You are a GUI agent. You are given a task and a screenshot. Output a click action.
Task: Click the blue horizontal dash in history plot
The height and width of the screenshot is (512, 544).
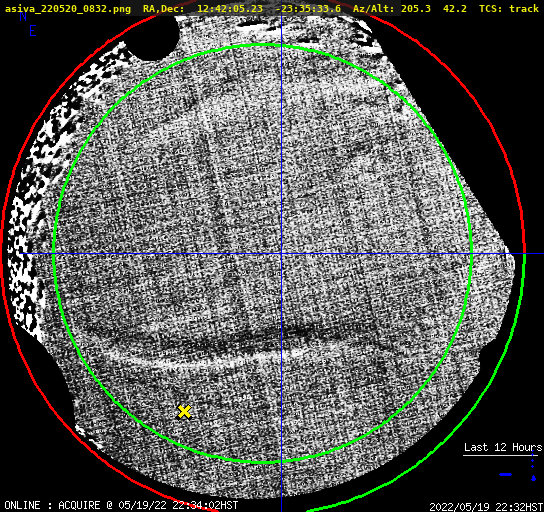pyautogui.click(x=505, y=475)
